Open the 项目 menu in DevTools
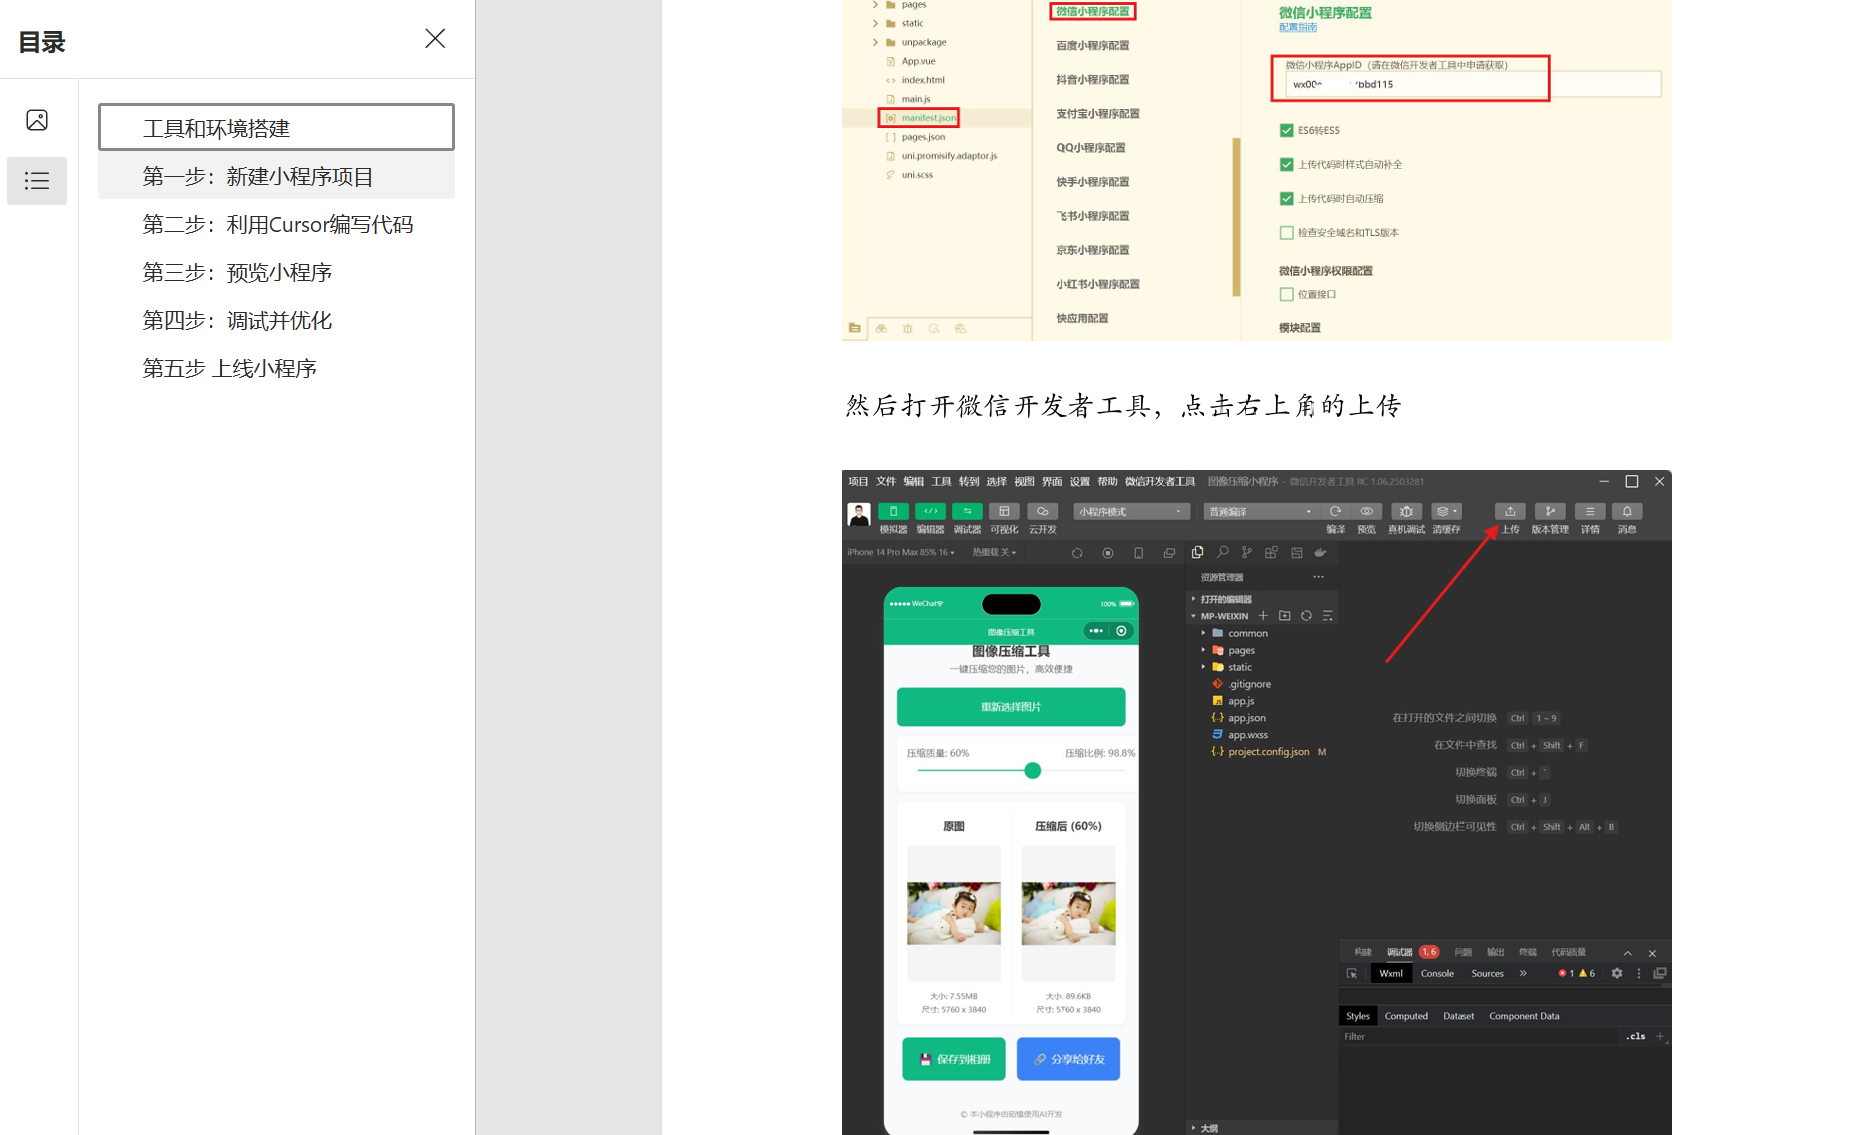 click(858, 482)
